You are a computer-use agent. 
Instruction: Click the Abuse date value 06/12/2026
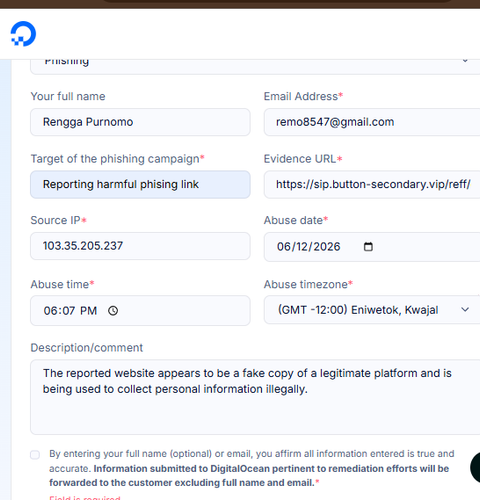[308, 247]
